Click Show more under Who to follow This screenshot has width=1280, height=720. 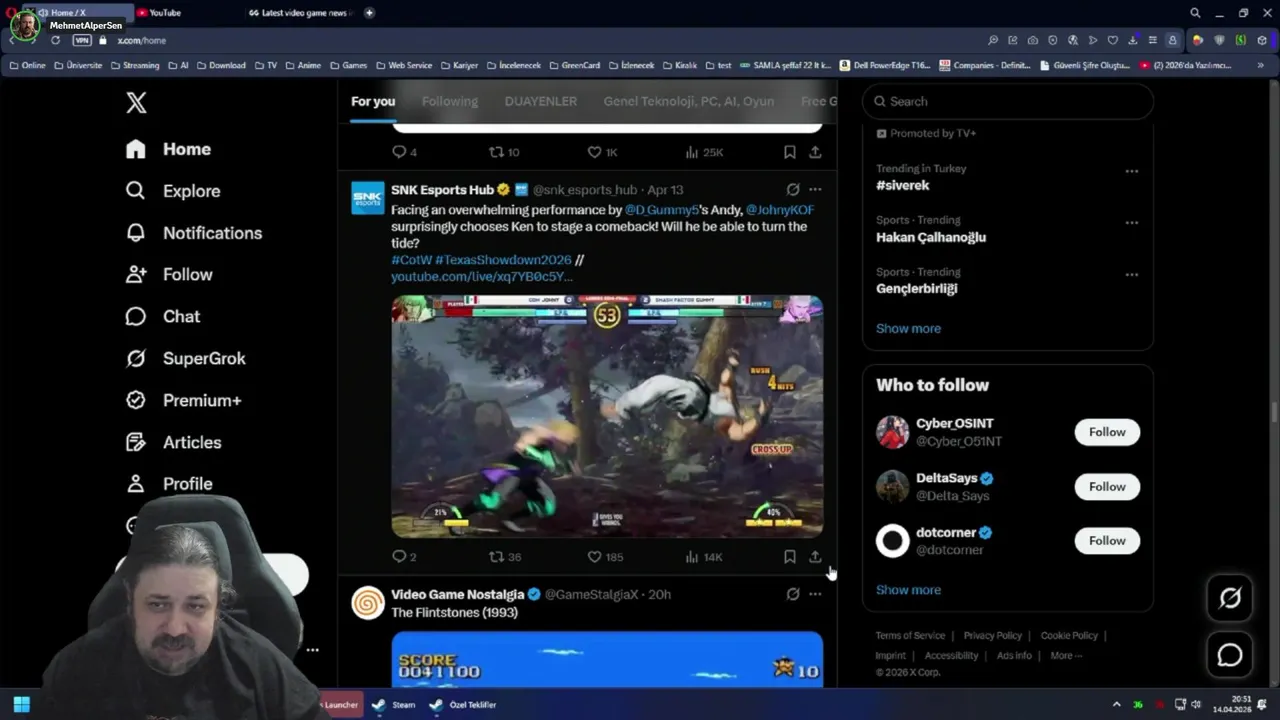908,589
